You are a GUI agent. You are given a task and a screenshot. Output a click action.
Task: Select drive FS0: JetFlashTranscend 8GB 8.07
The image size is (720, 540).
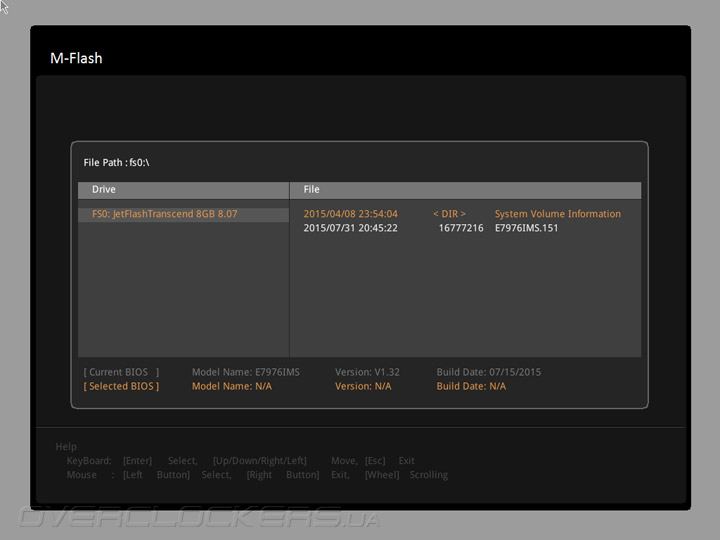point(183,214)
